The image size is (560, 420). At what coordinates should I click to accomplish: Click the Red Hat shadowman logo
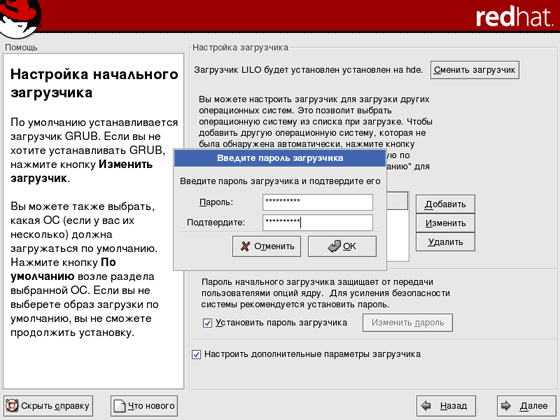20,18
